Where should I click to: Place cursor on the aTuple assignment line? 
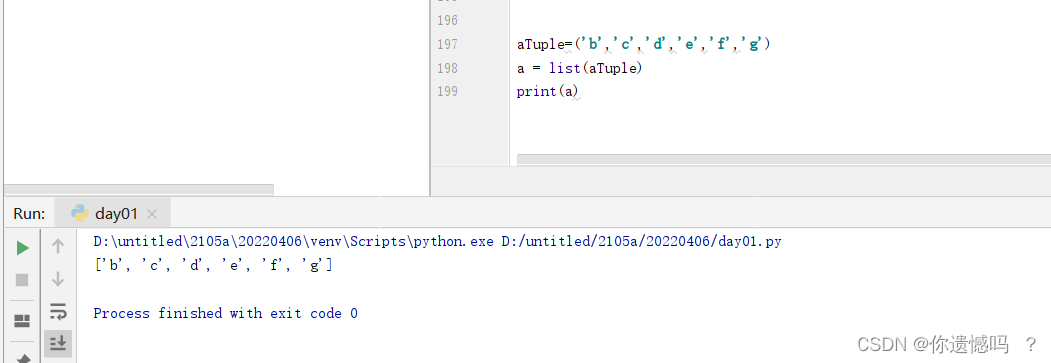644,44
